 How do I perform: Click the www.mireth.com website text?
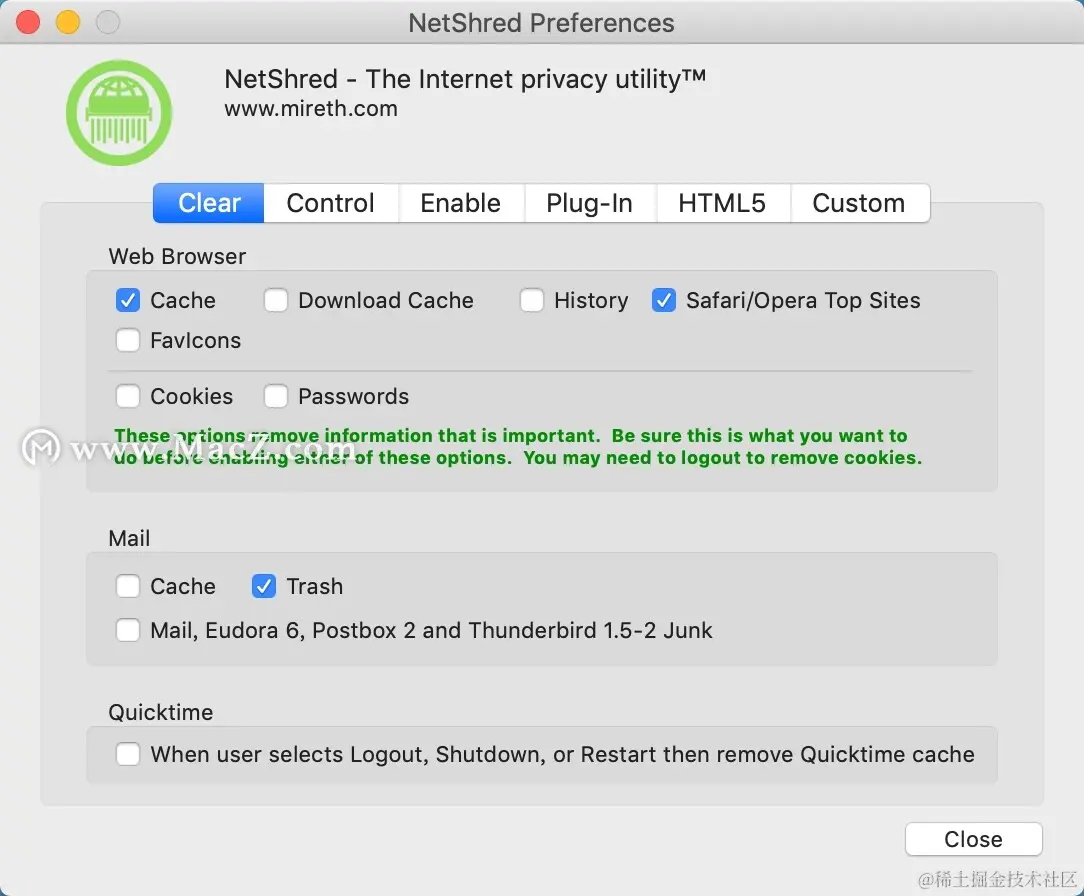[x=311, y=109]
